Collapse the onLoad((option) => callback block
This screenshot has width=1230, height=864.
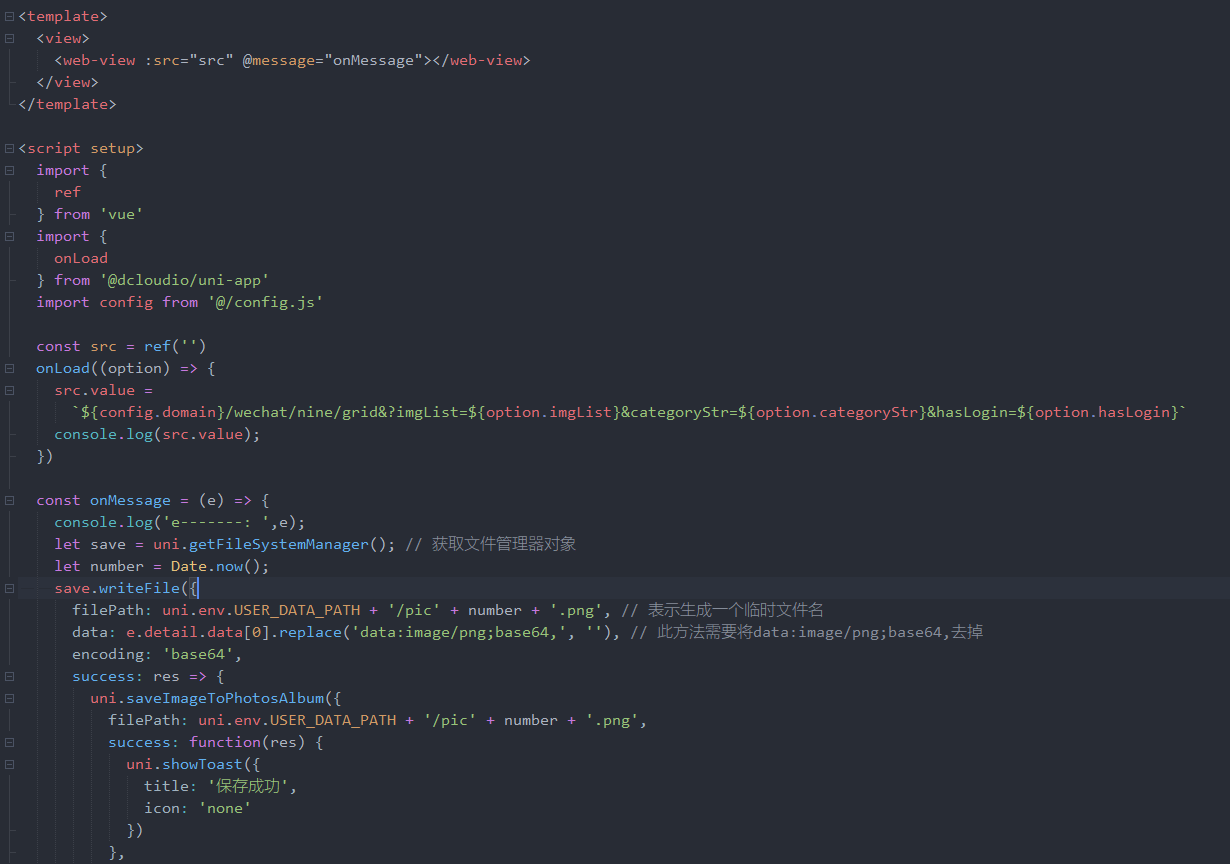tap(9, 368)
